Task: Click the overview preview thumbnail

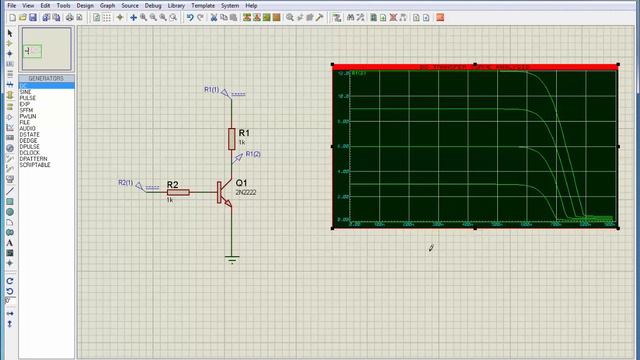Action: [x=47, y=49]
